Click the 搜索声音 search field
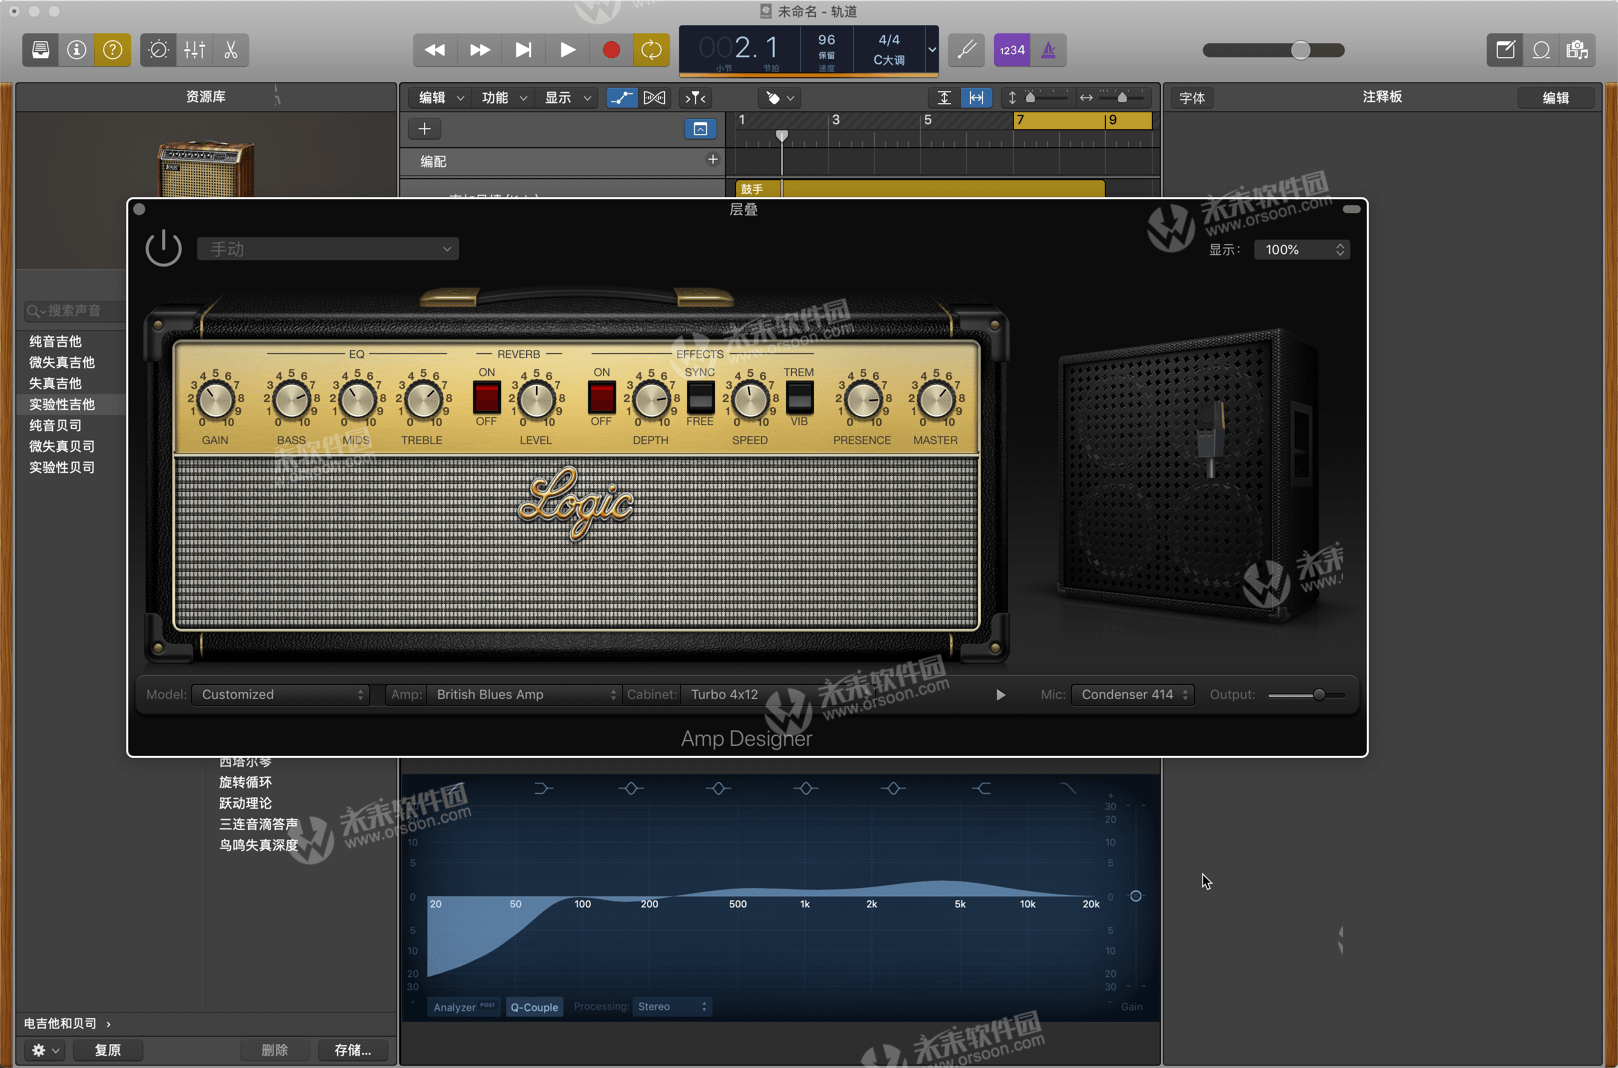This screenshot has height=1068, width=1618. pyautogui.click(x=75, y=311)
